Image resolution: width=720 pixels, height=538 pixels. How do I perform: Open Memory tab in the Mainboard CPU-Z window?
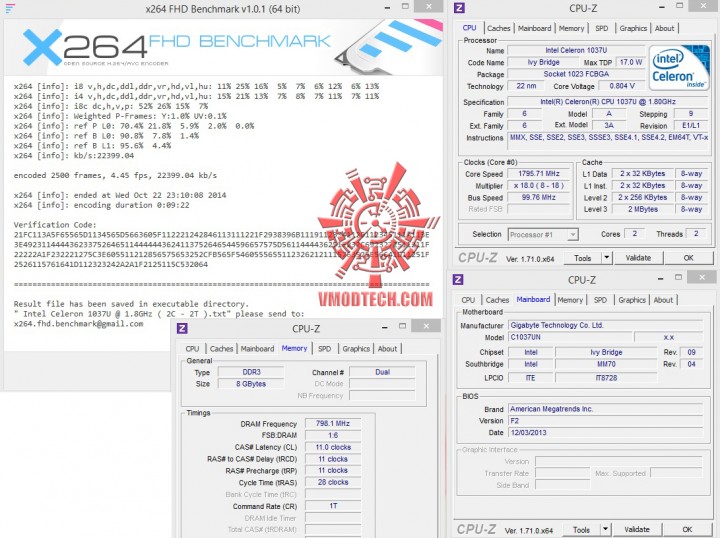[570, 300]
